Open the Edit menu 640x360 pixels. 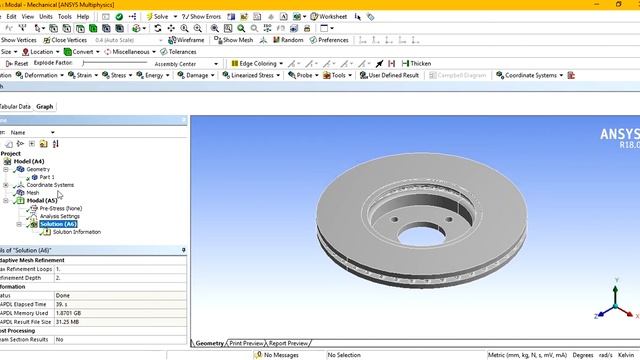(11, 16)
